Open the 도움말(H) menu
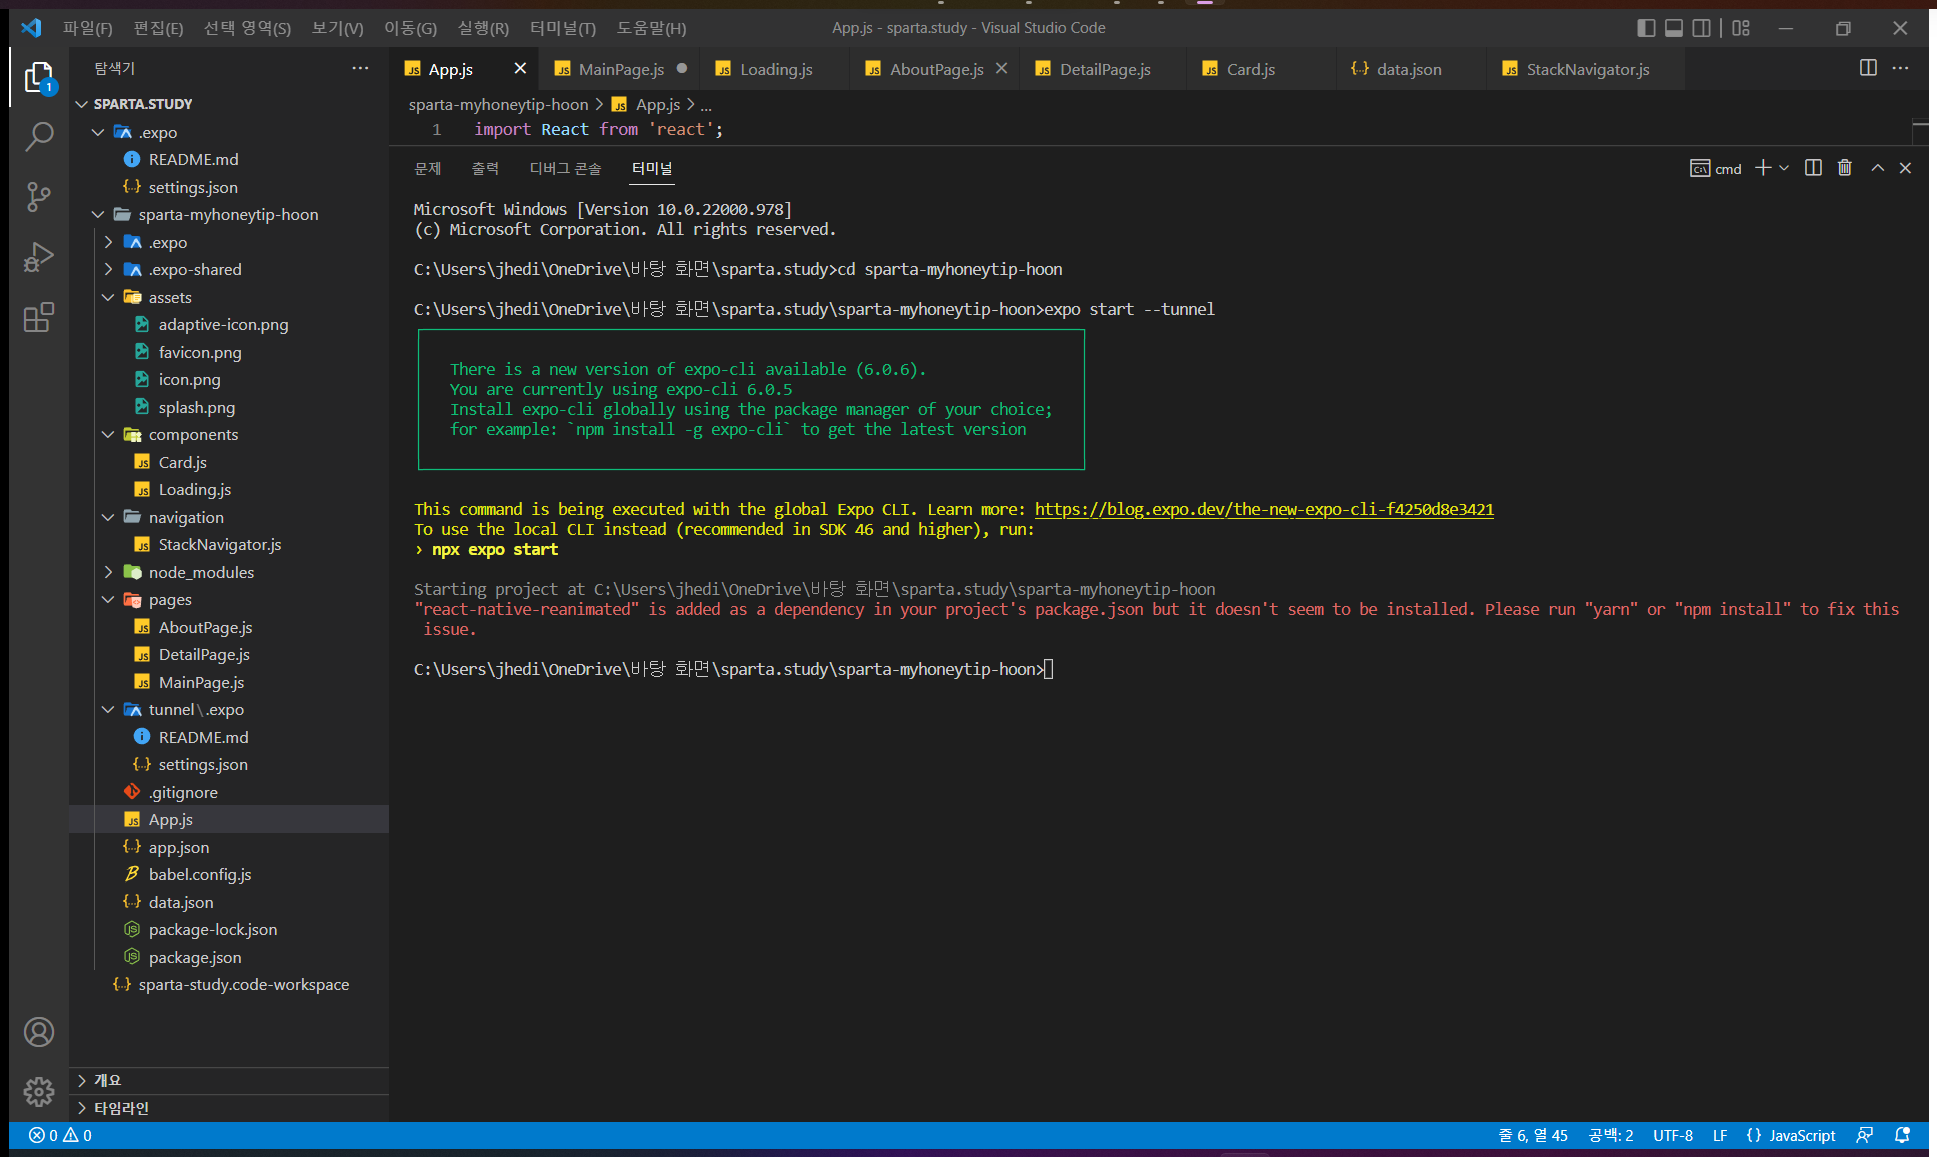 [651, 28]
